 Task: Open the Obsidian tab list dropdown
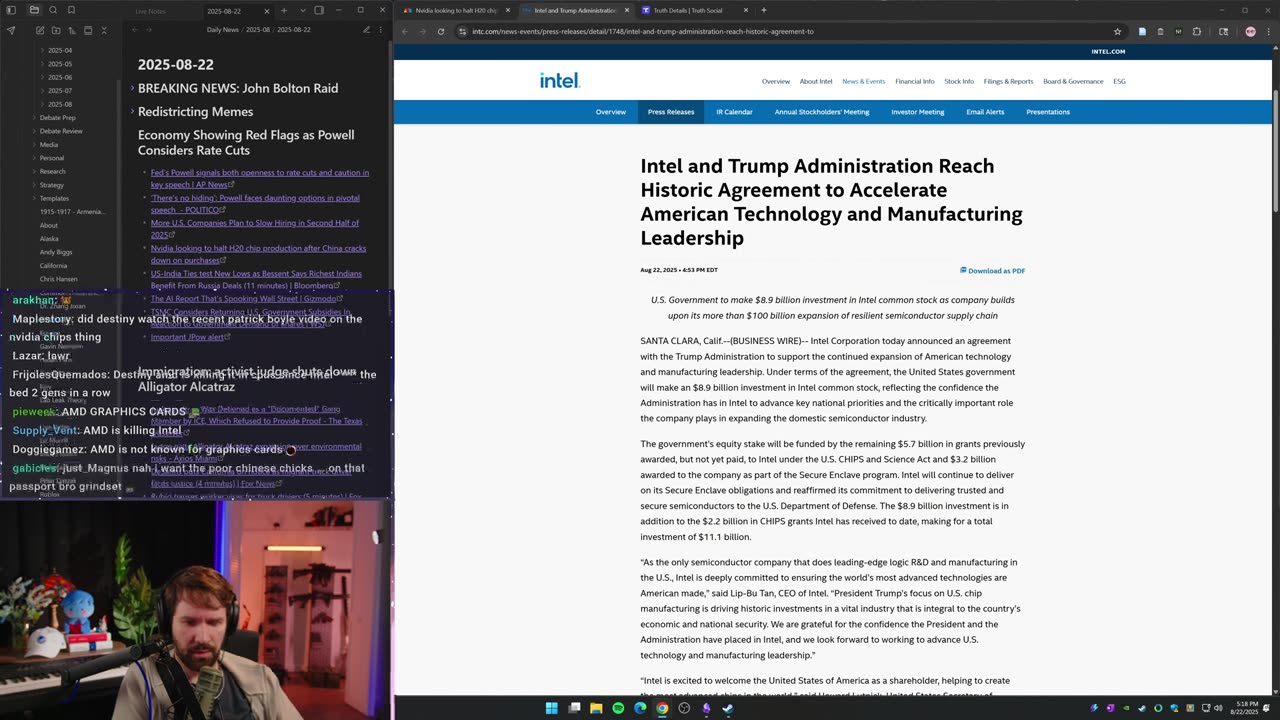(x=301, y=10)
